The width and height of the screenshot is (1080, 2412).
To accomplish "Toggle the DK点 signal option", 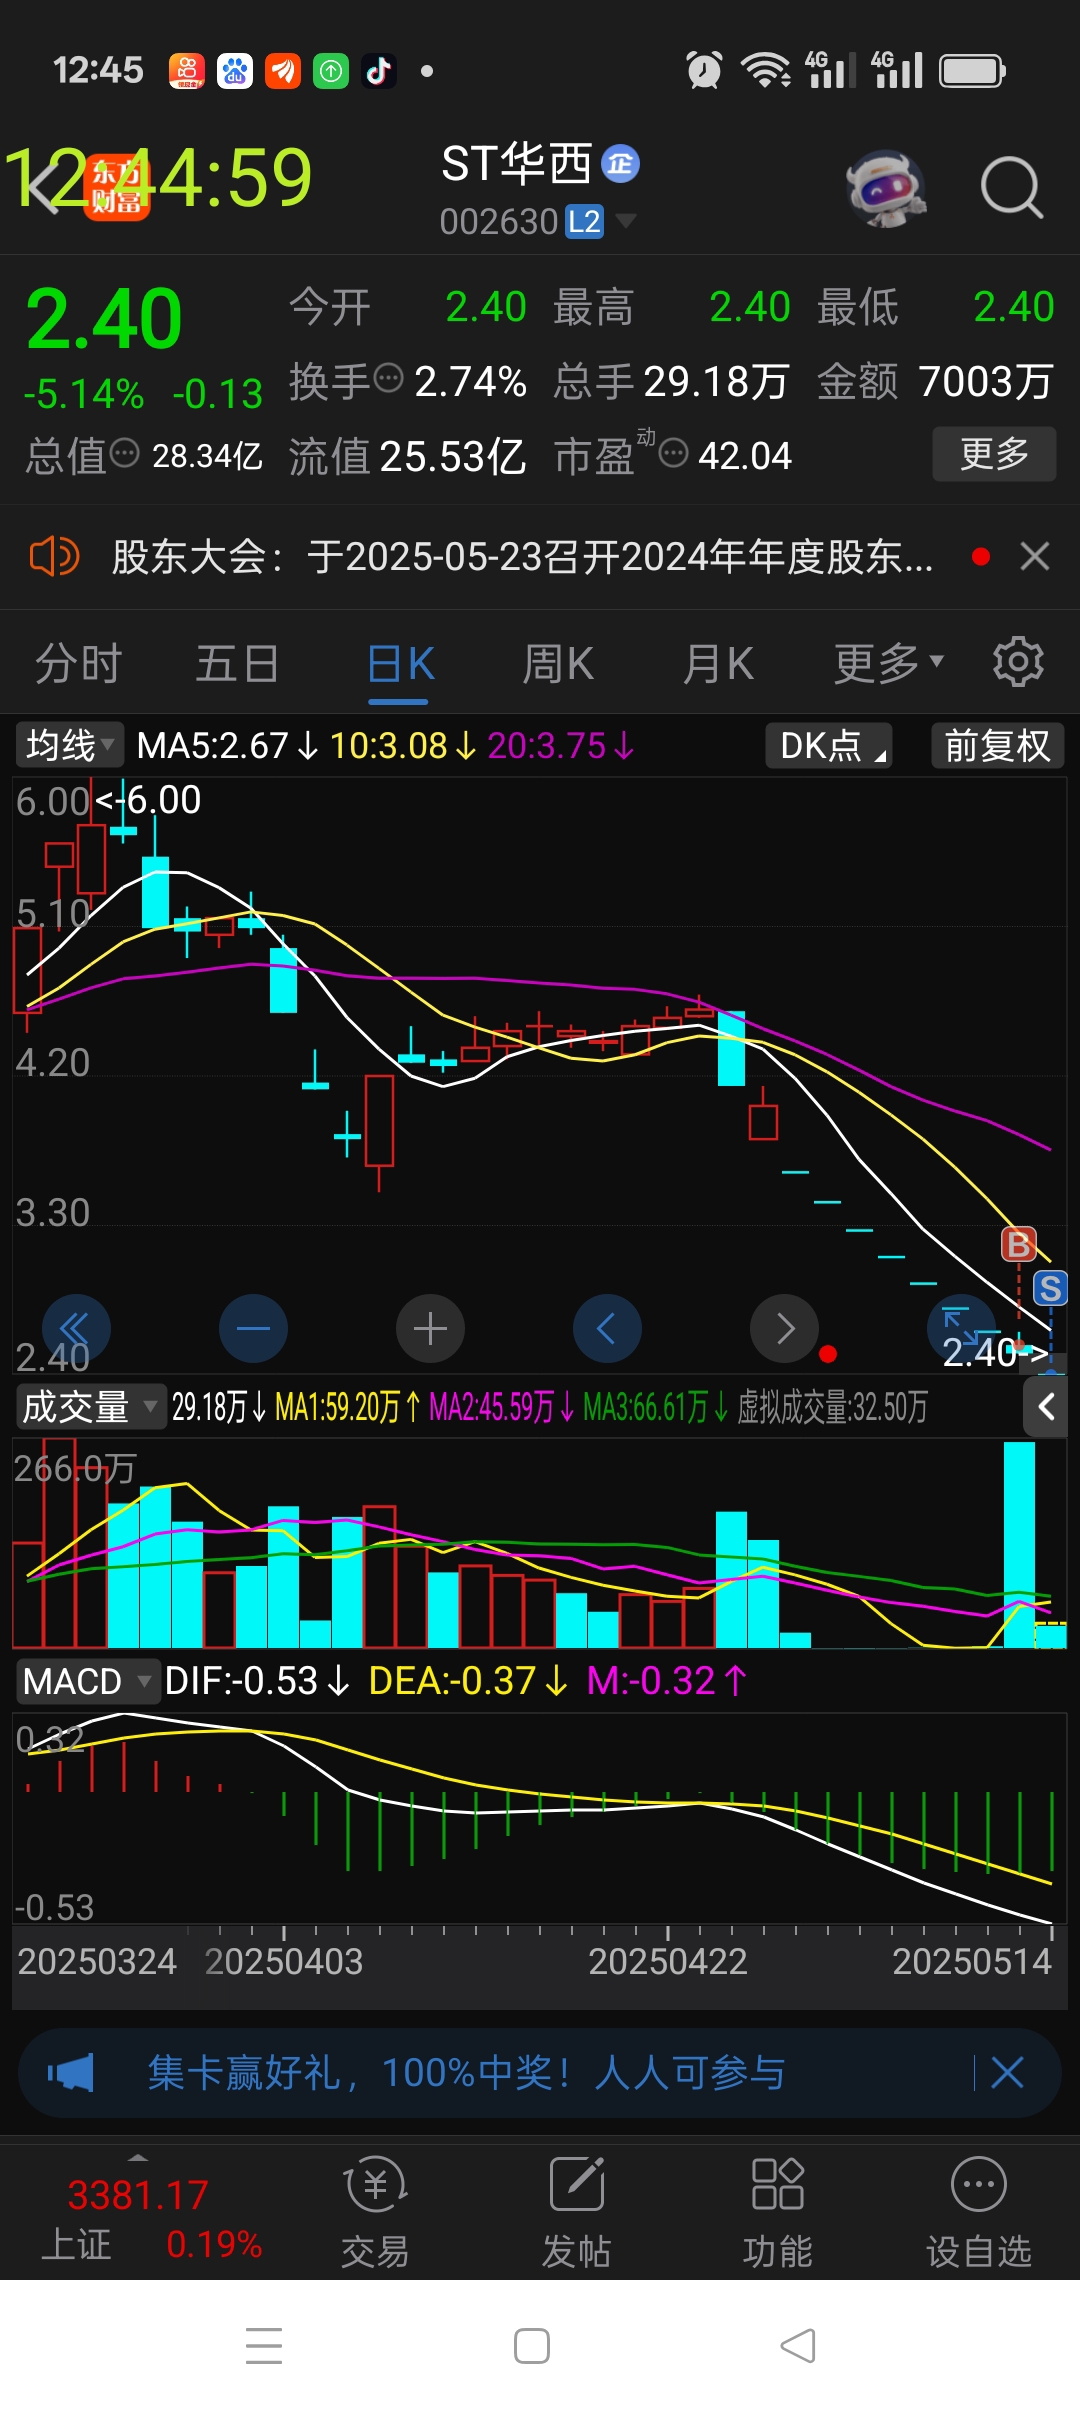I will pos(829,745).
